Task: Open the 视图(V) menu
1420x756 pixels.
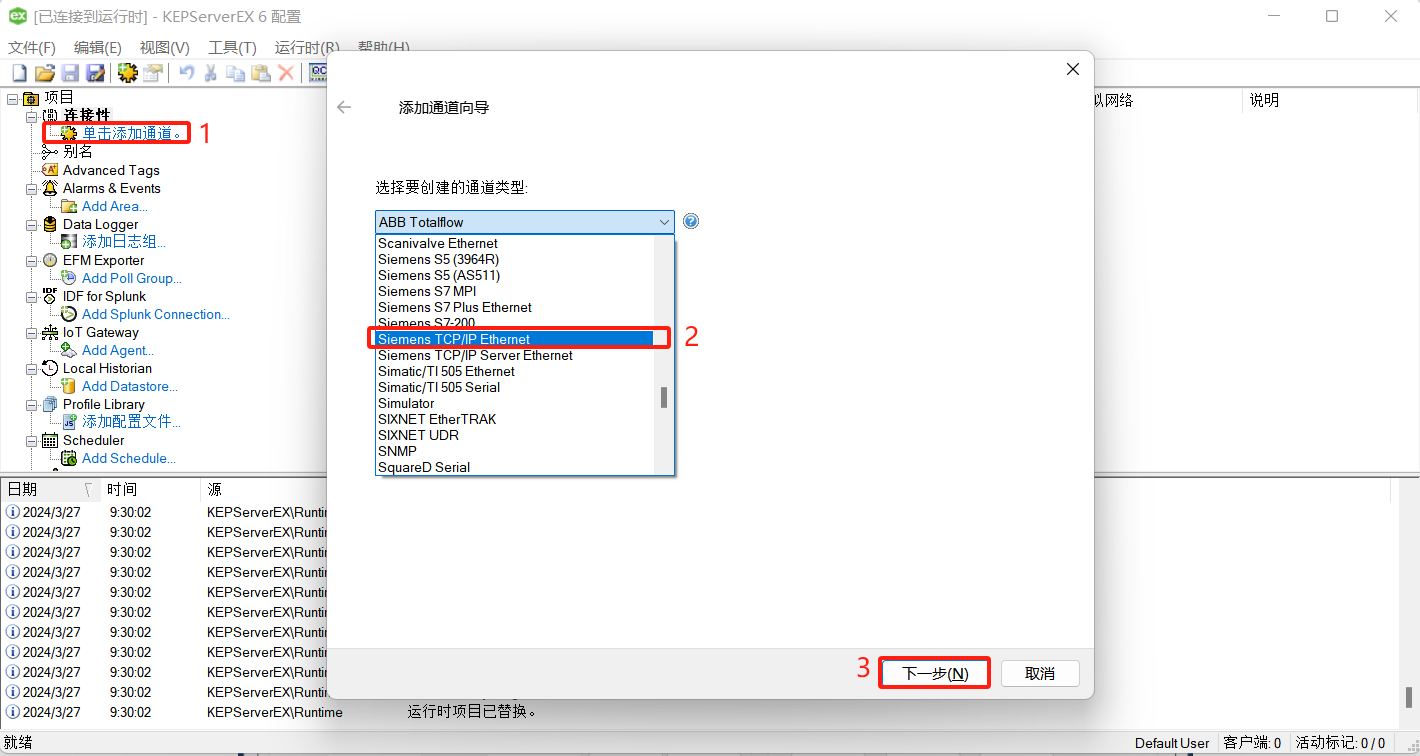Action: (x=164, y=47)
